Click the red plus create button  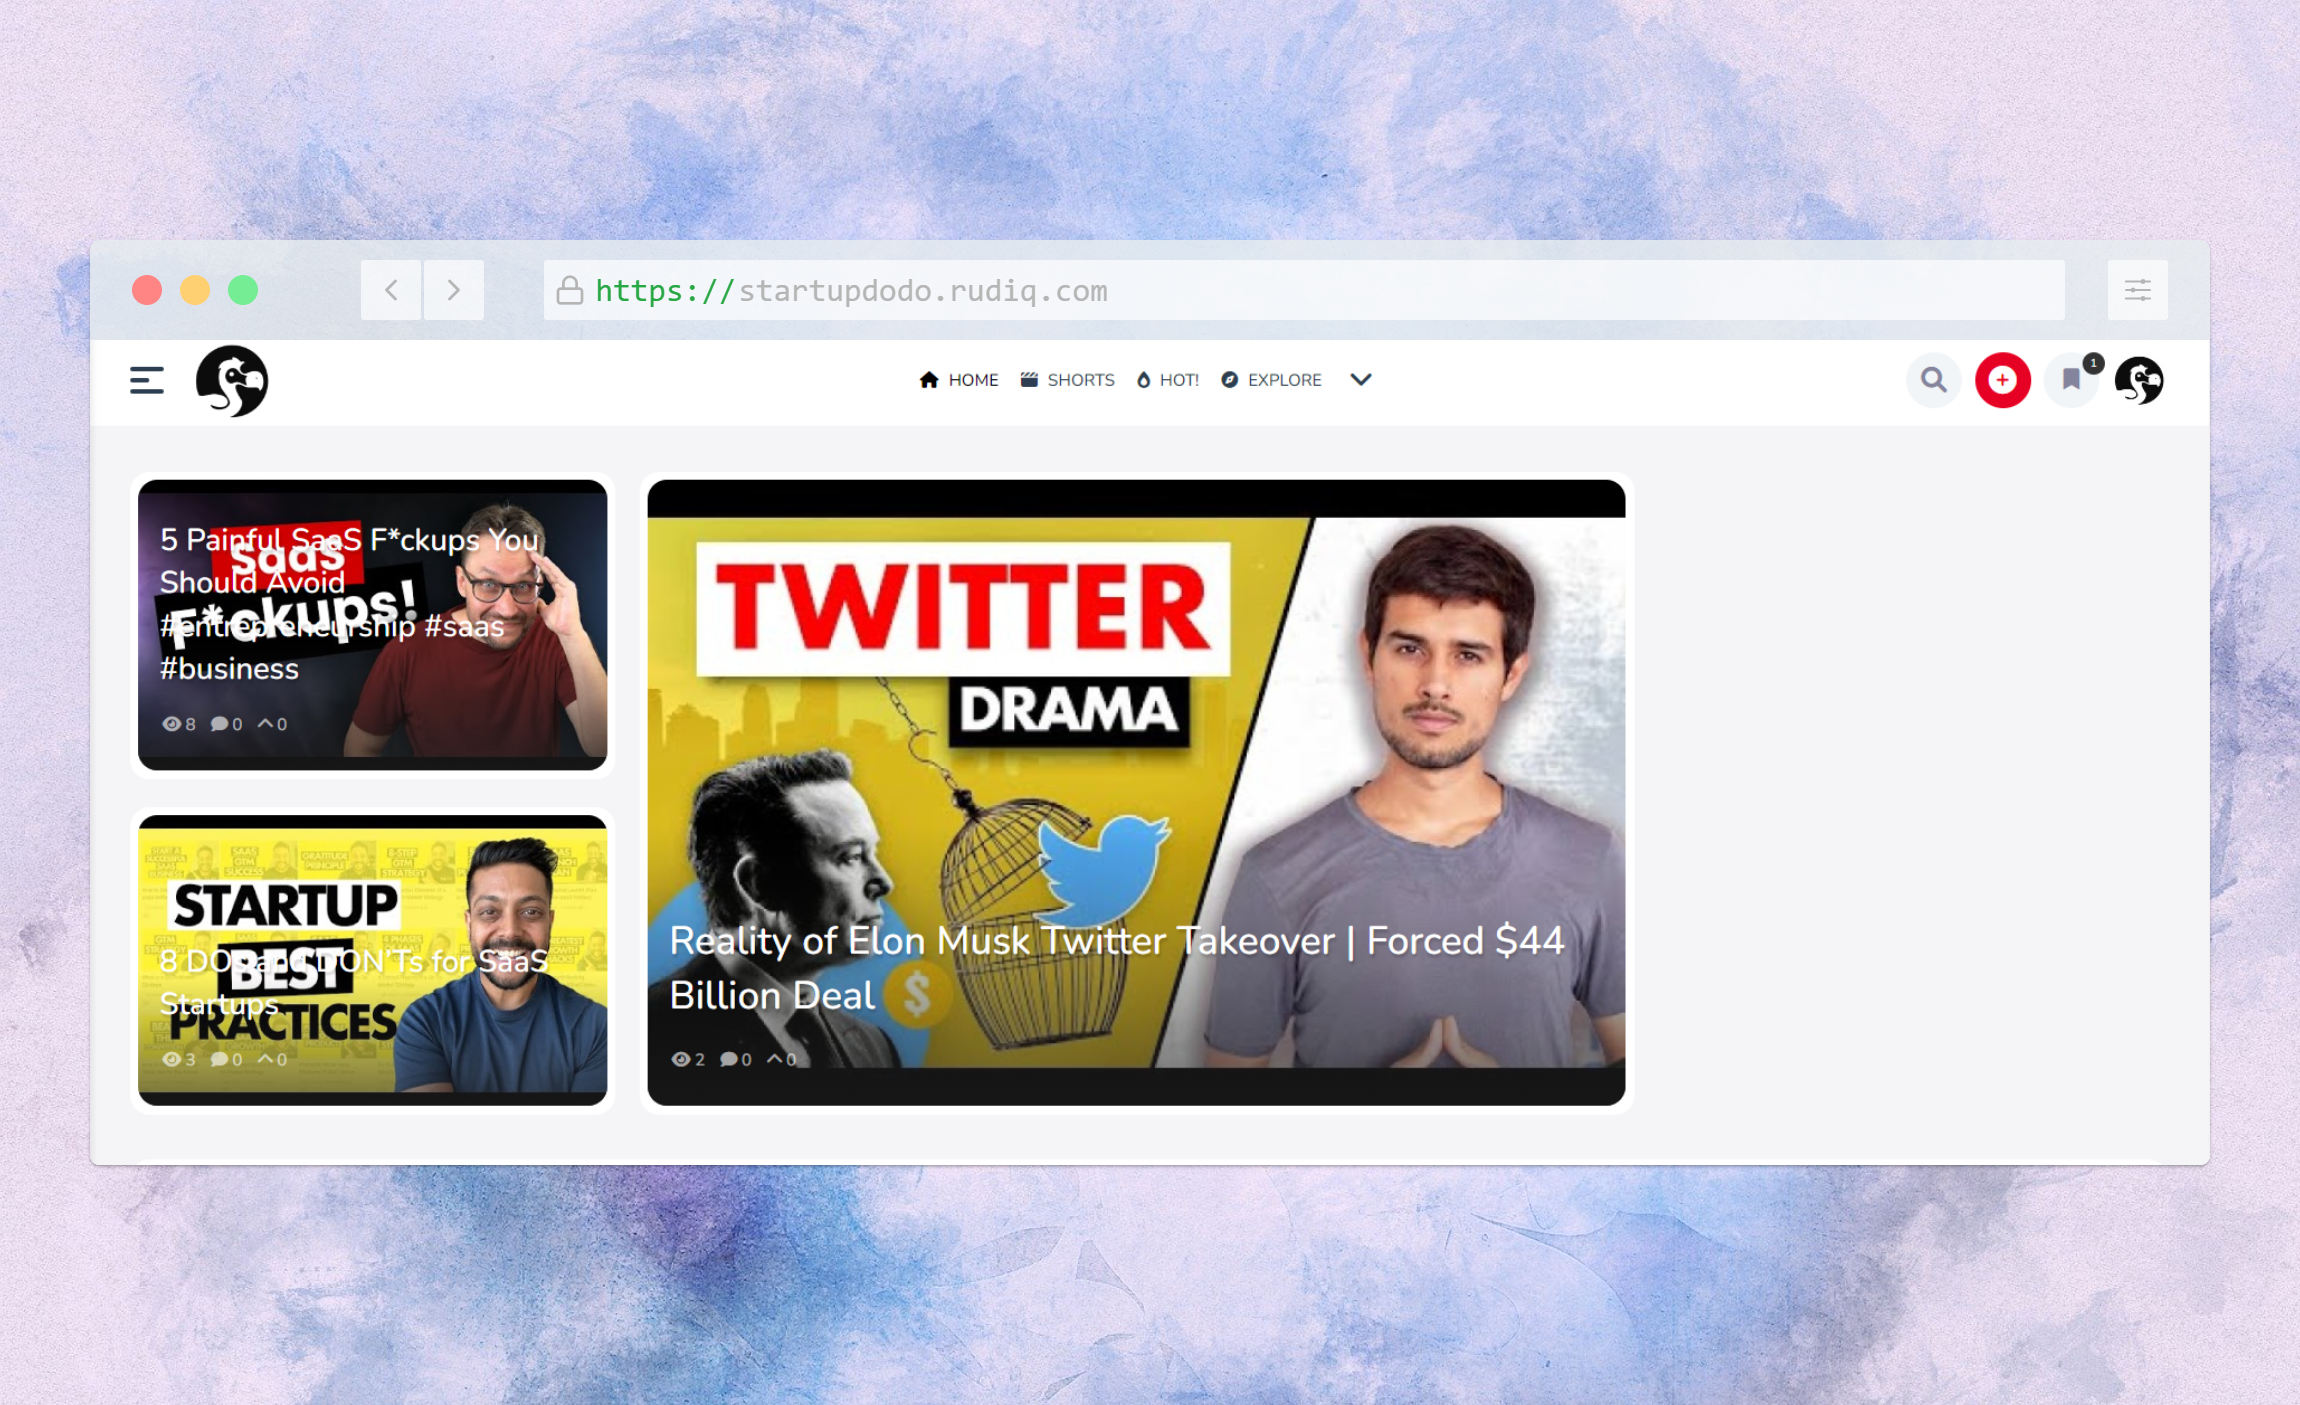pyautogui.click(x=2002, y=380)
